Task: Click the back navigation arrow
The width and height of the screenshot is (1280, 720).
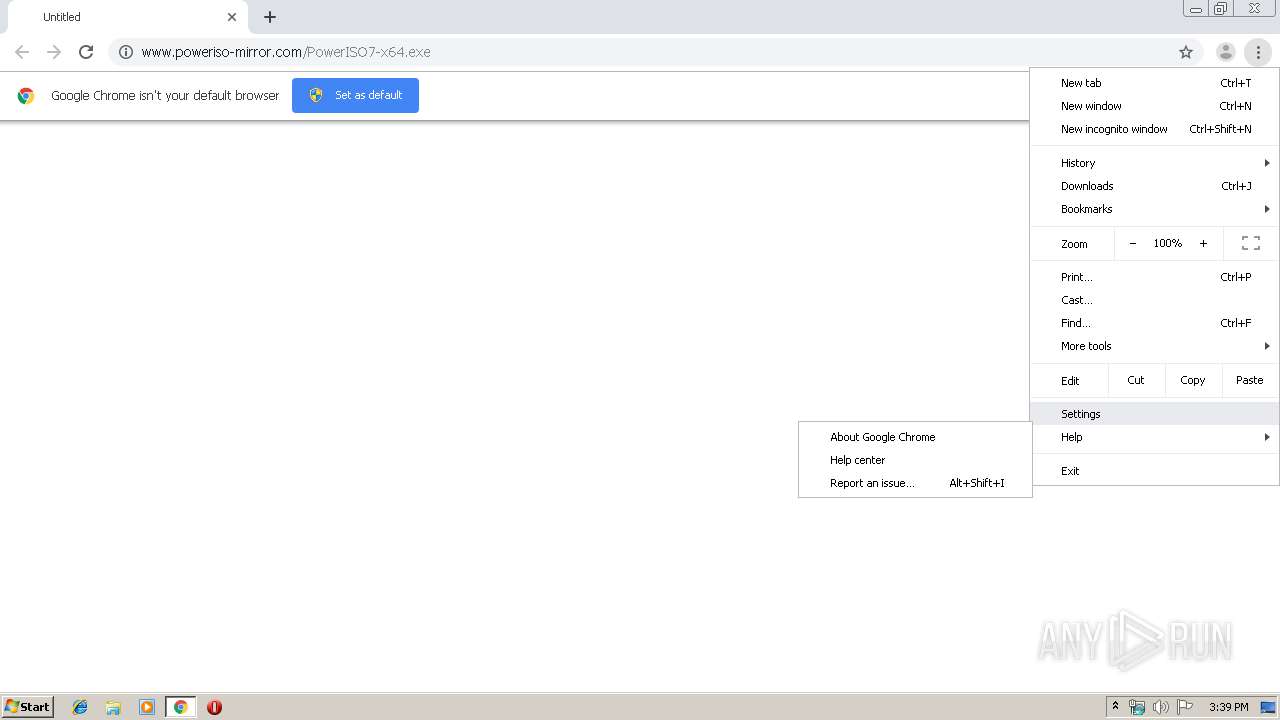Action: pyautogui.click(x=22, y=52)
